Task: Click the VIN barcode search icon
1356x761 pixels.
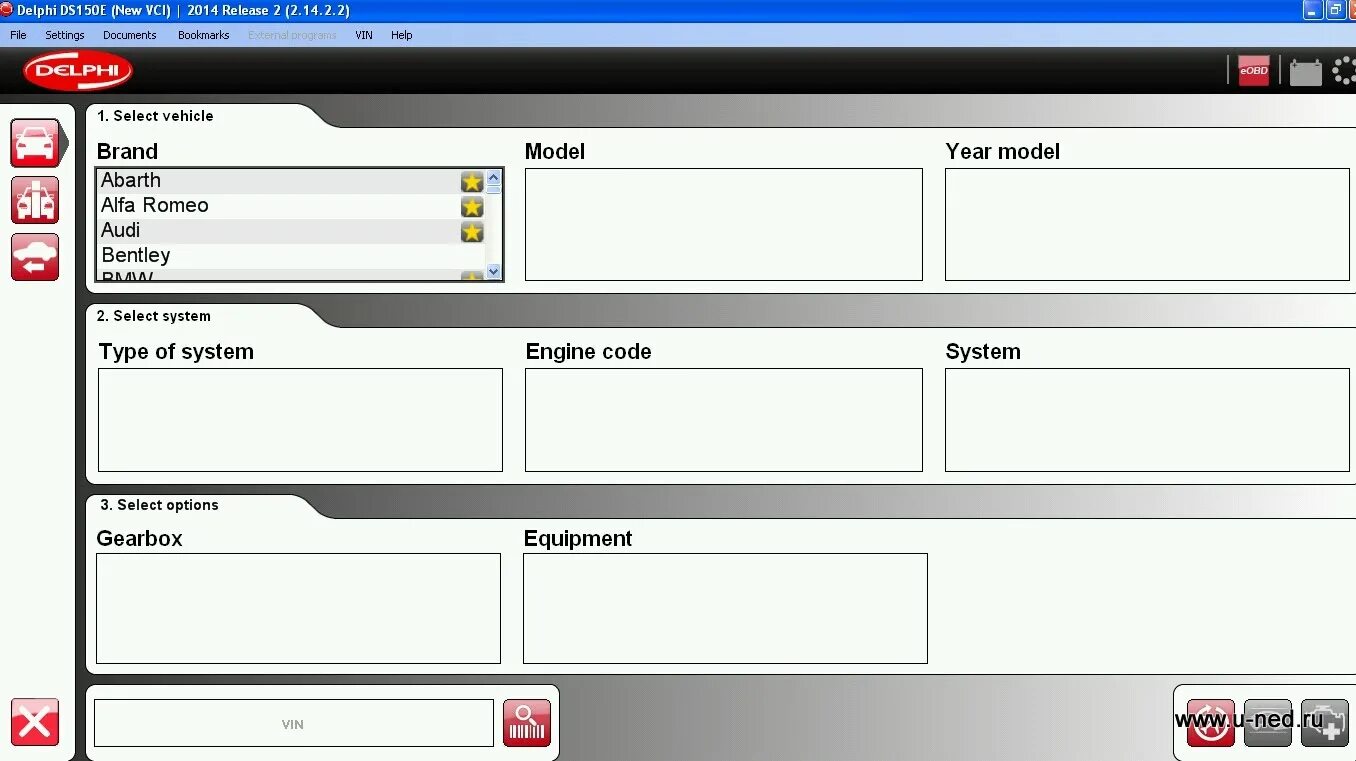Action: point(527,723)
